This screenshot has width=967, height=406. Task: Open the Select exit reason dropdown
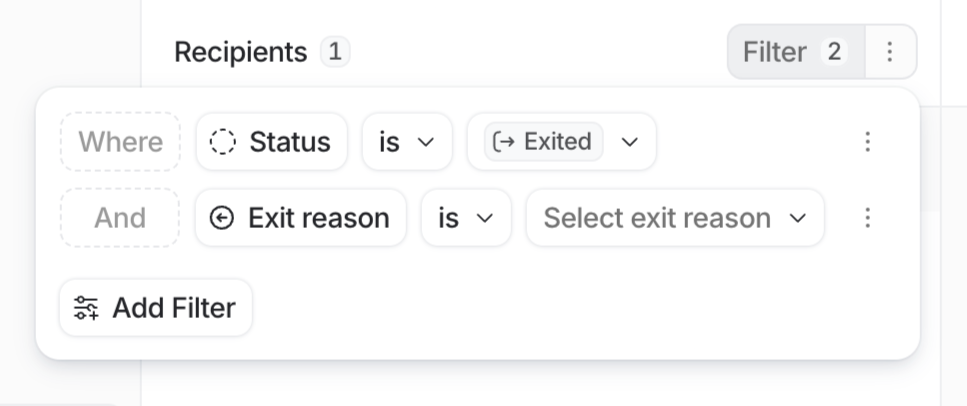coord(674,218)
